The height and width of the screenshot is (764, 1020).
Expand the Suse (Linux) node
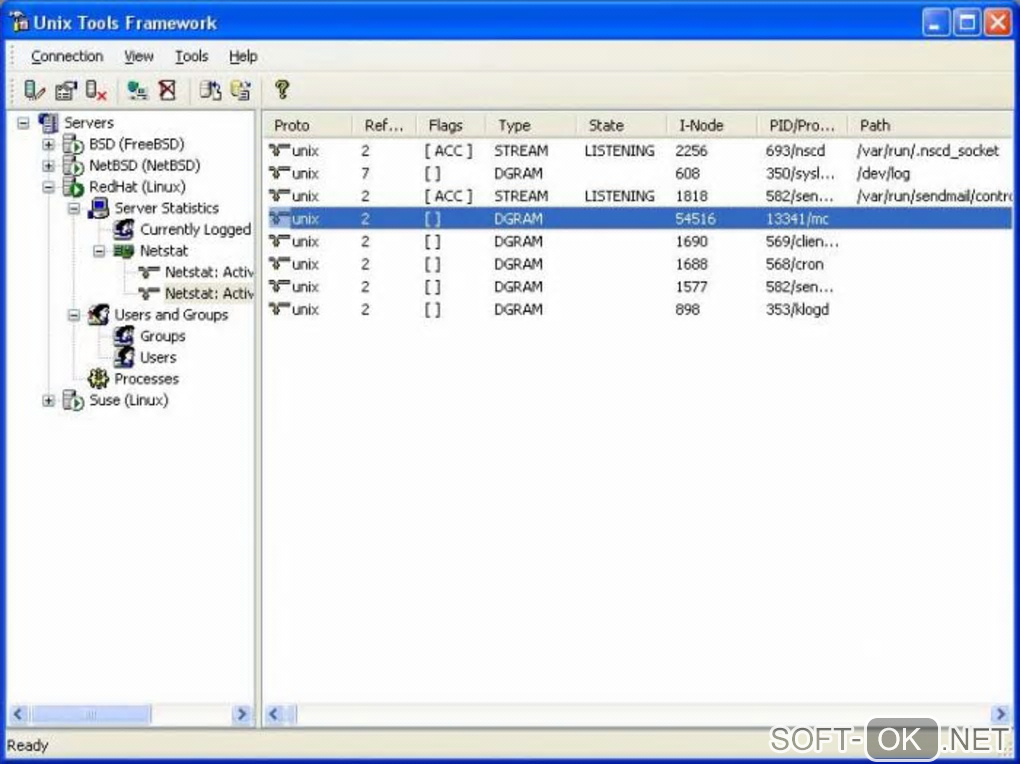[49, 400]
